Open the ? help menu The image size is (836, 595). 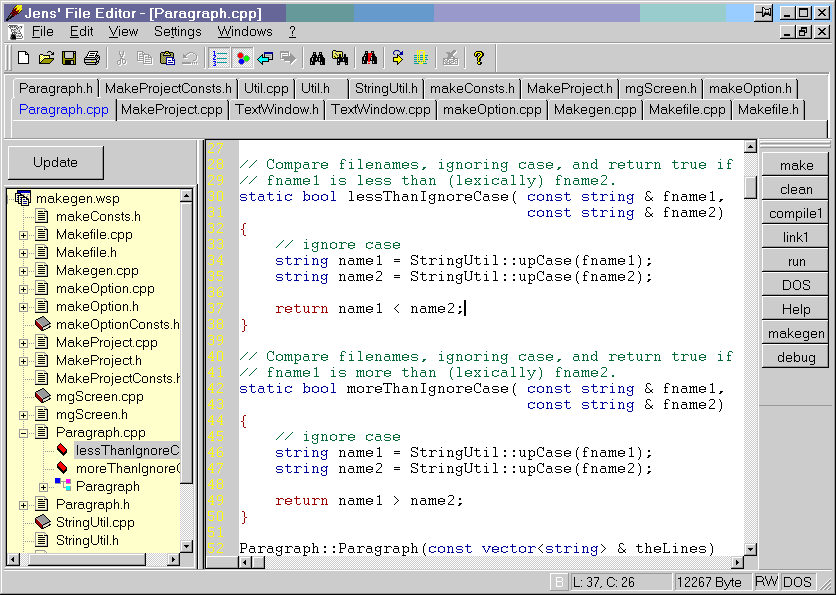pyautogui.click(x=292, y=32)
